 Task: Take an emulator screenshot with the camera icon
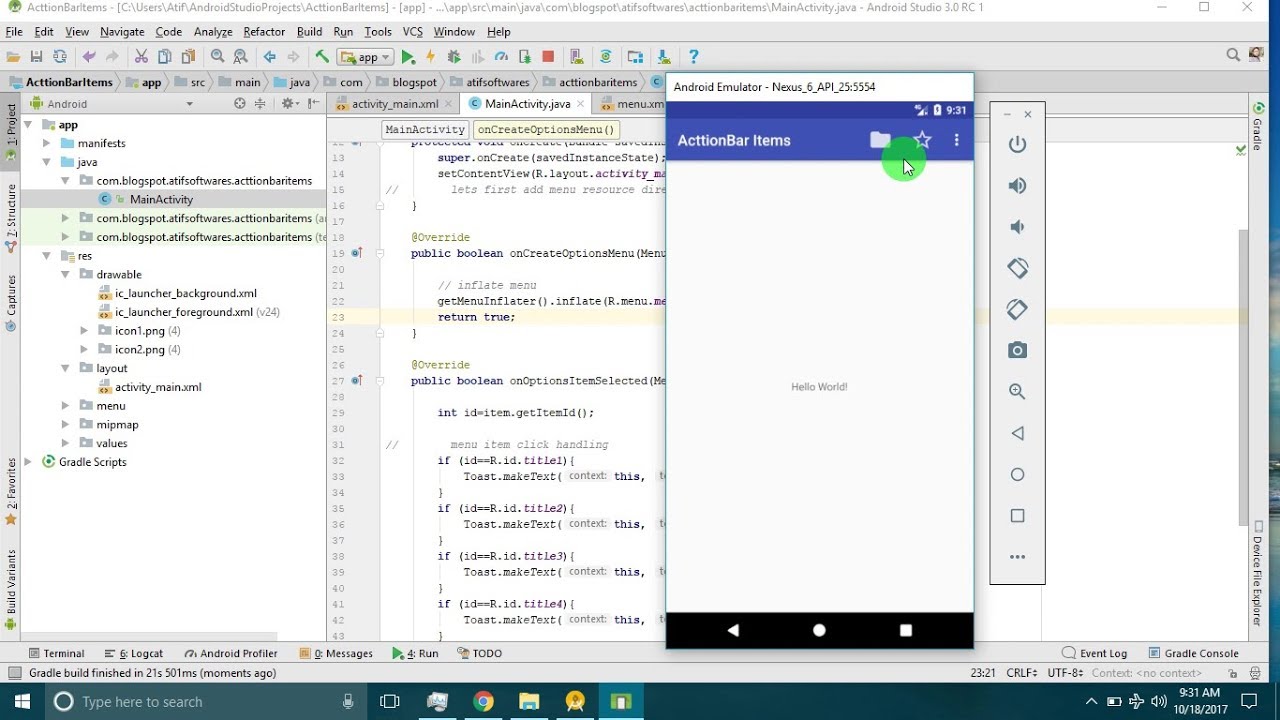1017,350
